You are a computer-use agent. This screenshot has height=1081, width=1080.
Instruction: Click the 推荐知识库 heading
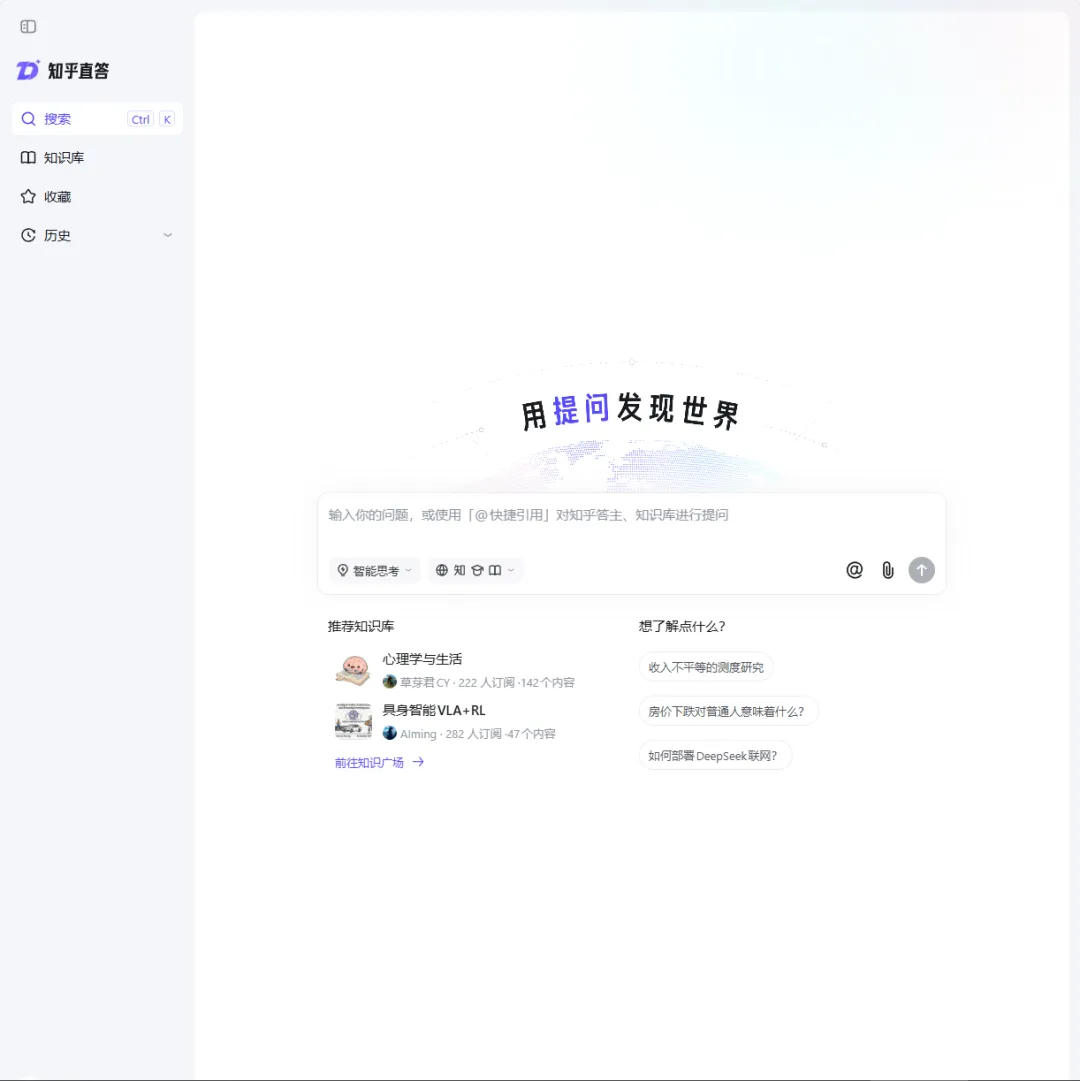[x=360, y=626]
